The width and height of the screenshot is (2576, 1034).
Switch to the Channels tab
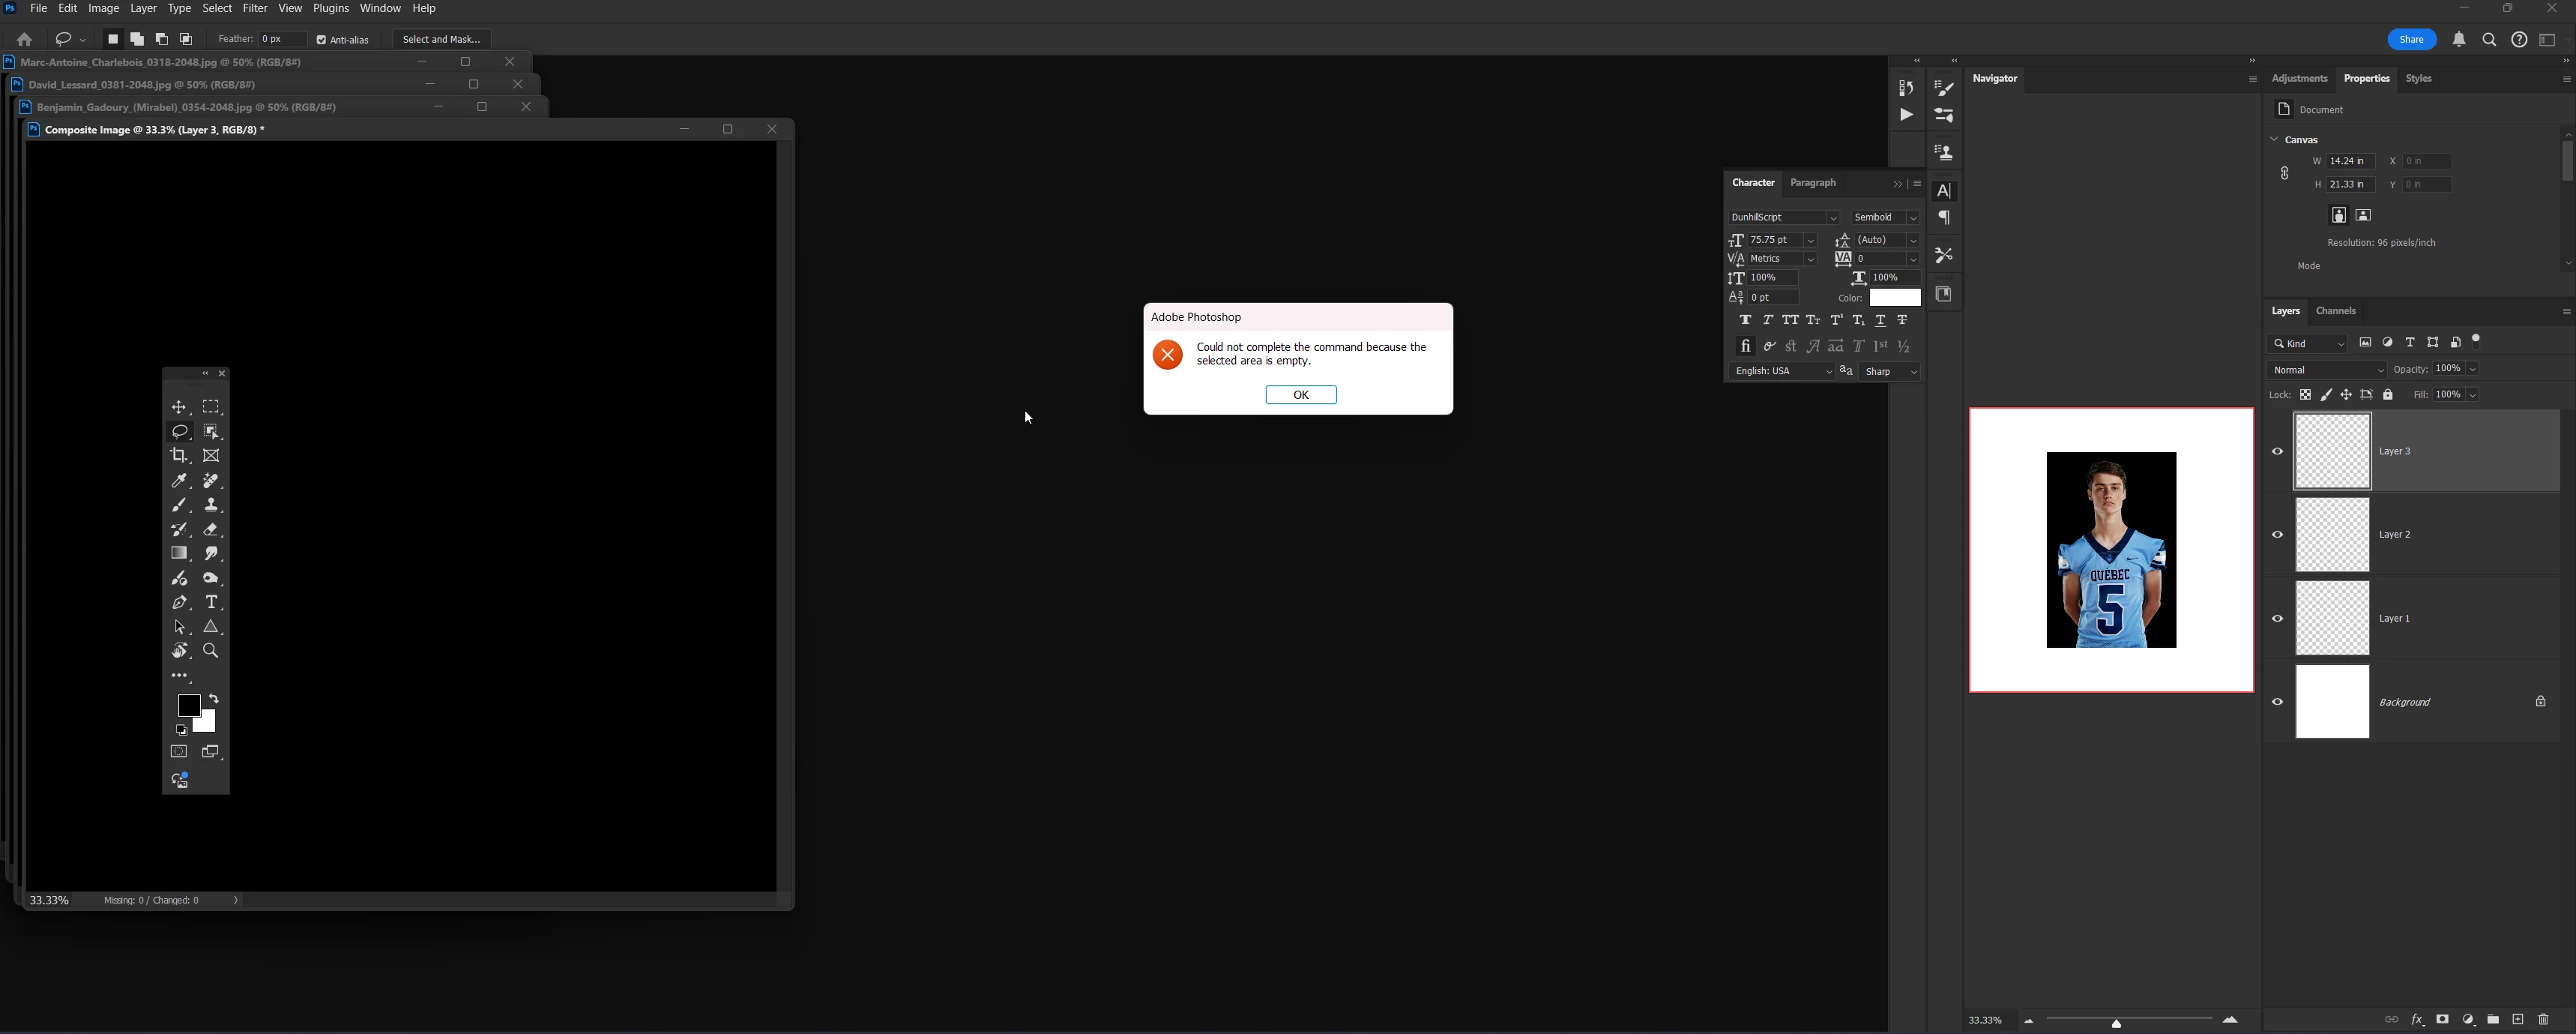pyautogui.click(x=2335, y=311)
